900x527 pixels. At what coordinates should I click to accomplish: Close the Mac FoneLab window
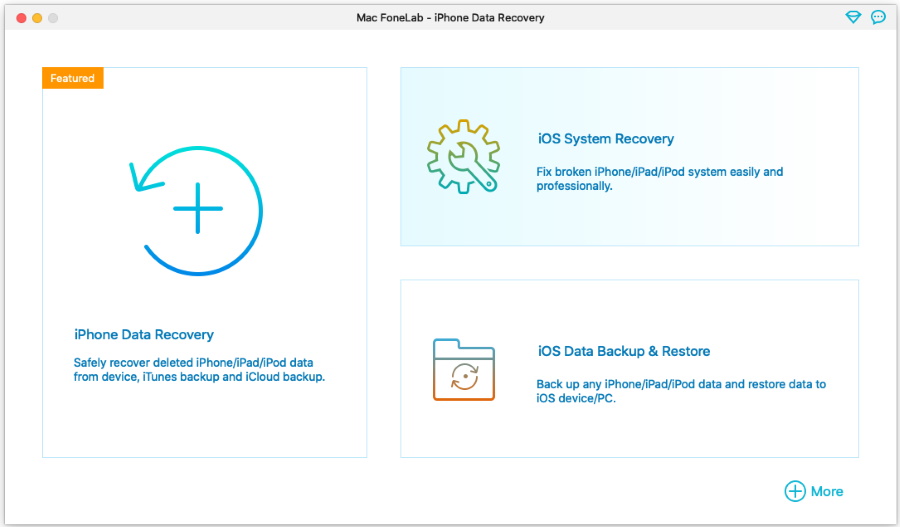21,18
